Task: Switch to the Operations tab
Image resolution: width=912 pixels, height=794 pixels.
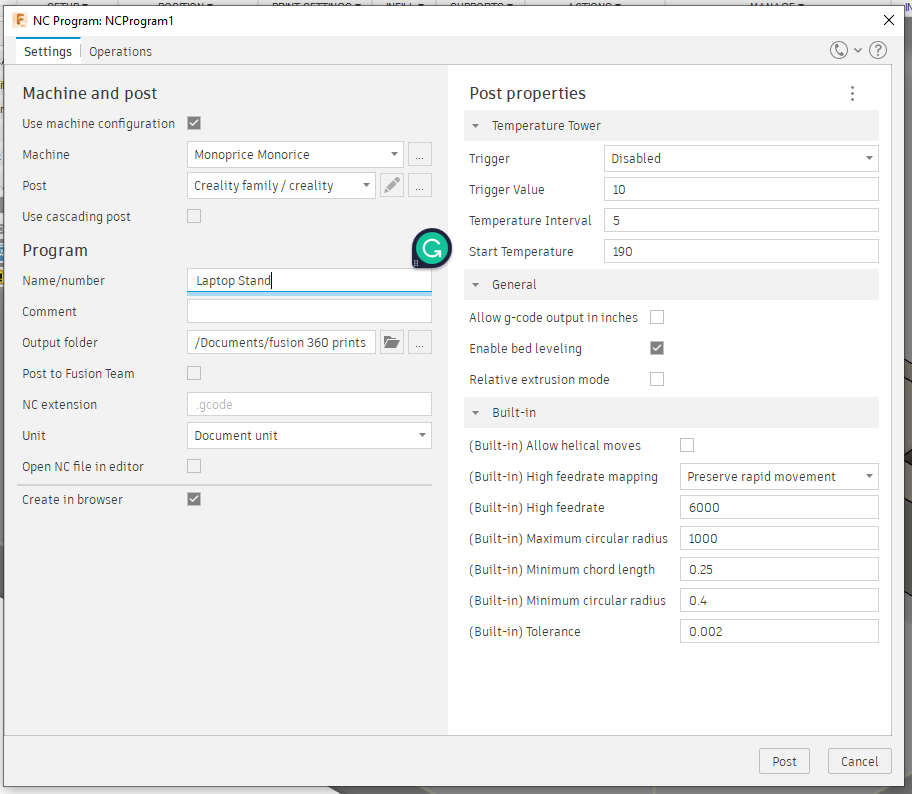Action: pyautogui.click(x=120, y=51)
